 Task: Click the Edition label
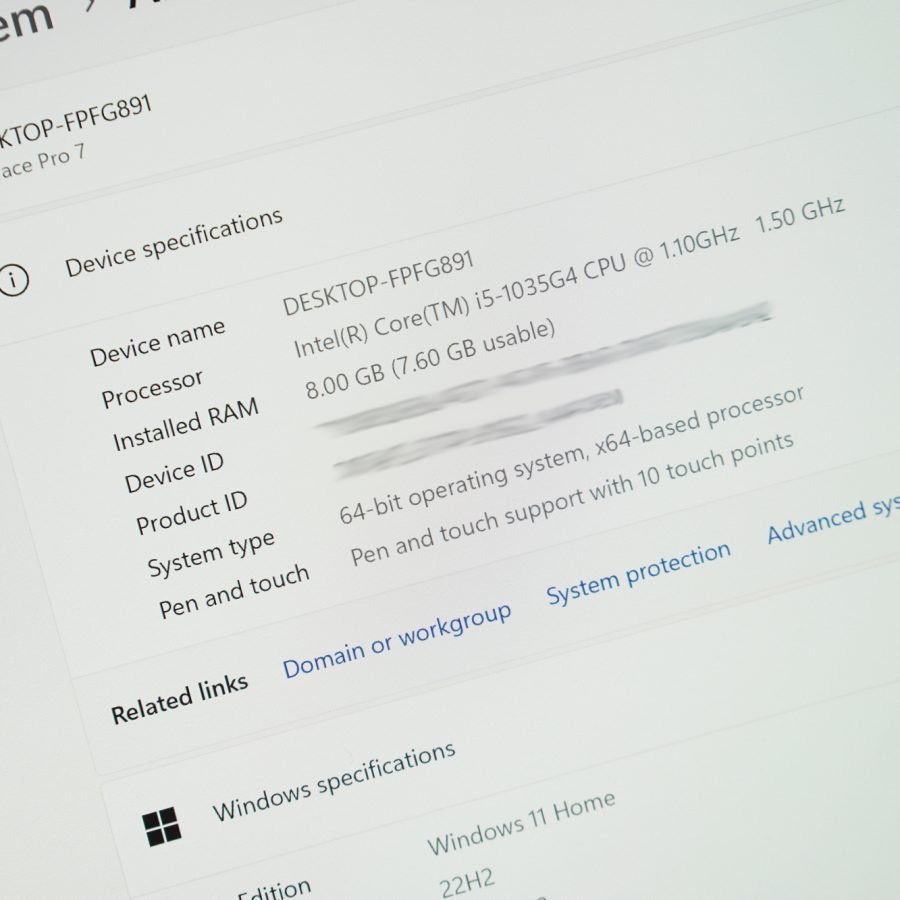(x=274, y=890)
